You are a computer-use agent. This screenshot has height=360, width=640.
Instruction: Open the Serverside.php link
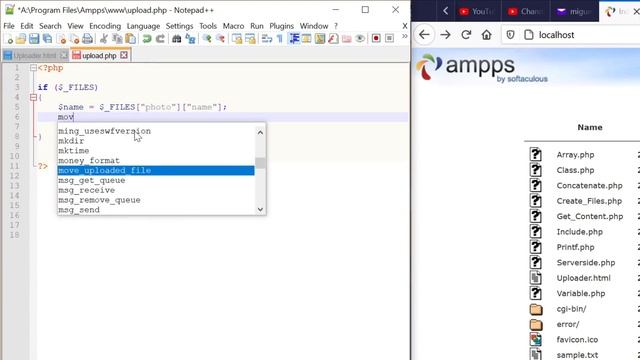586,262
